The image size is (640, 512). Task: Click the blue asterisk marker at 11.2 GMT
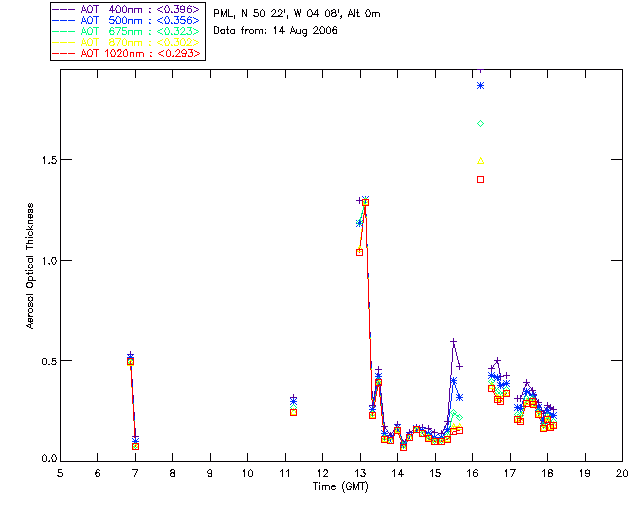(293, 400)
